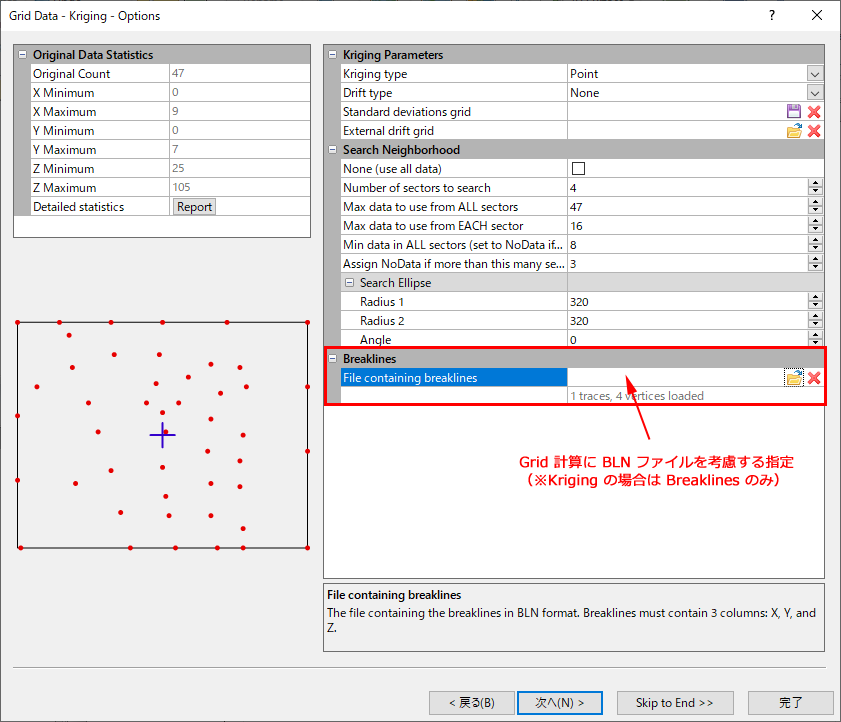Open the Drift type dropdown
Image resolution: width=841 pixels, height=722 pixels.
click(x=815, y=93)
